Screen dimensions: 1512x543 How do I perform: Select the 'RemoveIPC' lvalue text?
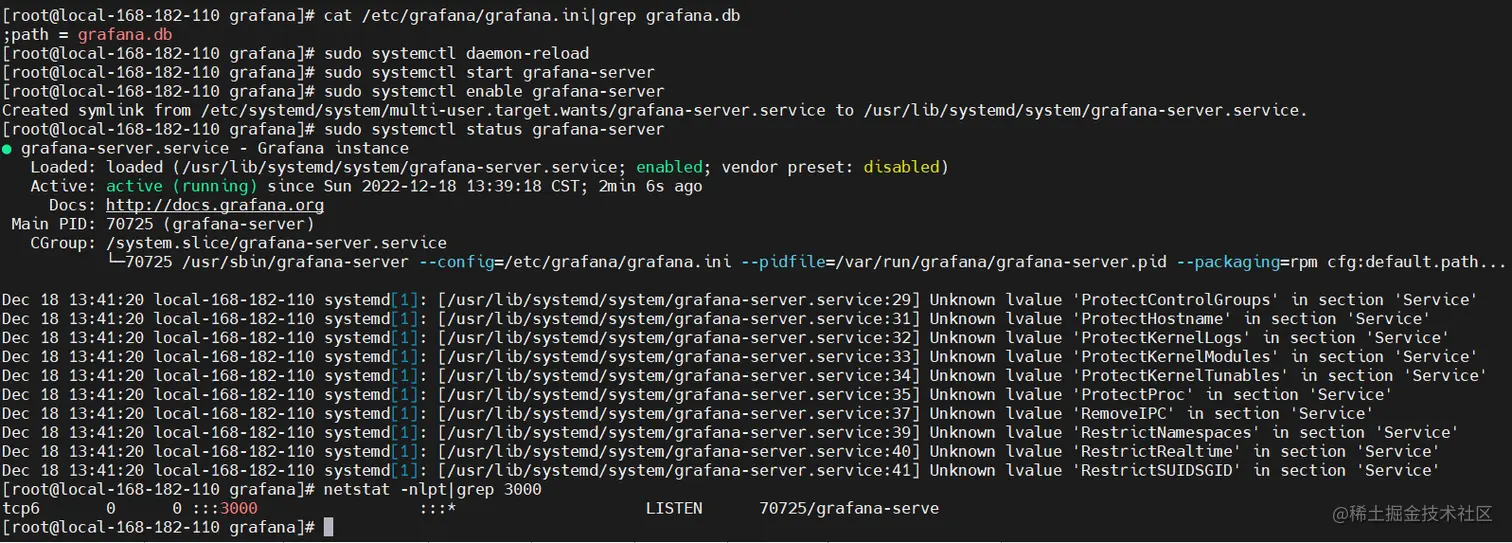(x=1124, y=414)
